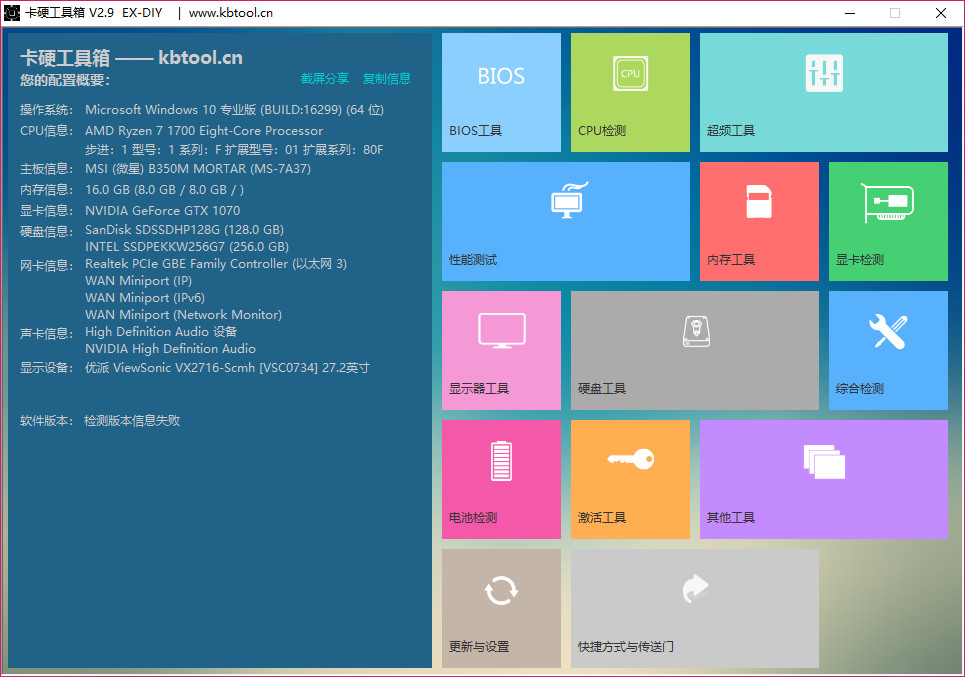Open 激活工具 key icon tile
The width and height of the screenshot is (965, 677).
[x=630, y=460]
